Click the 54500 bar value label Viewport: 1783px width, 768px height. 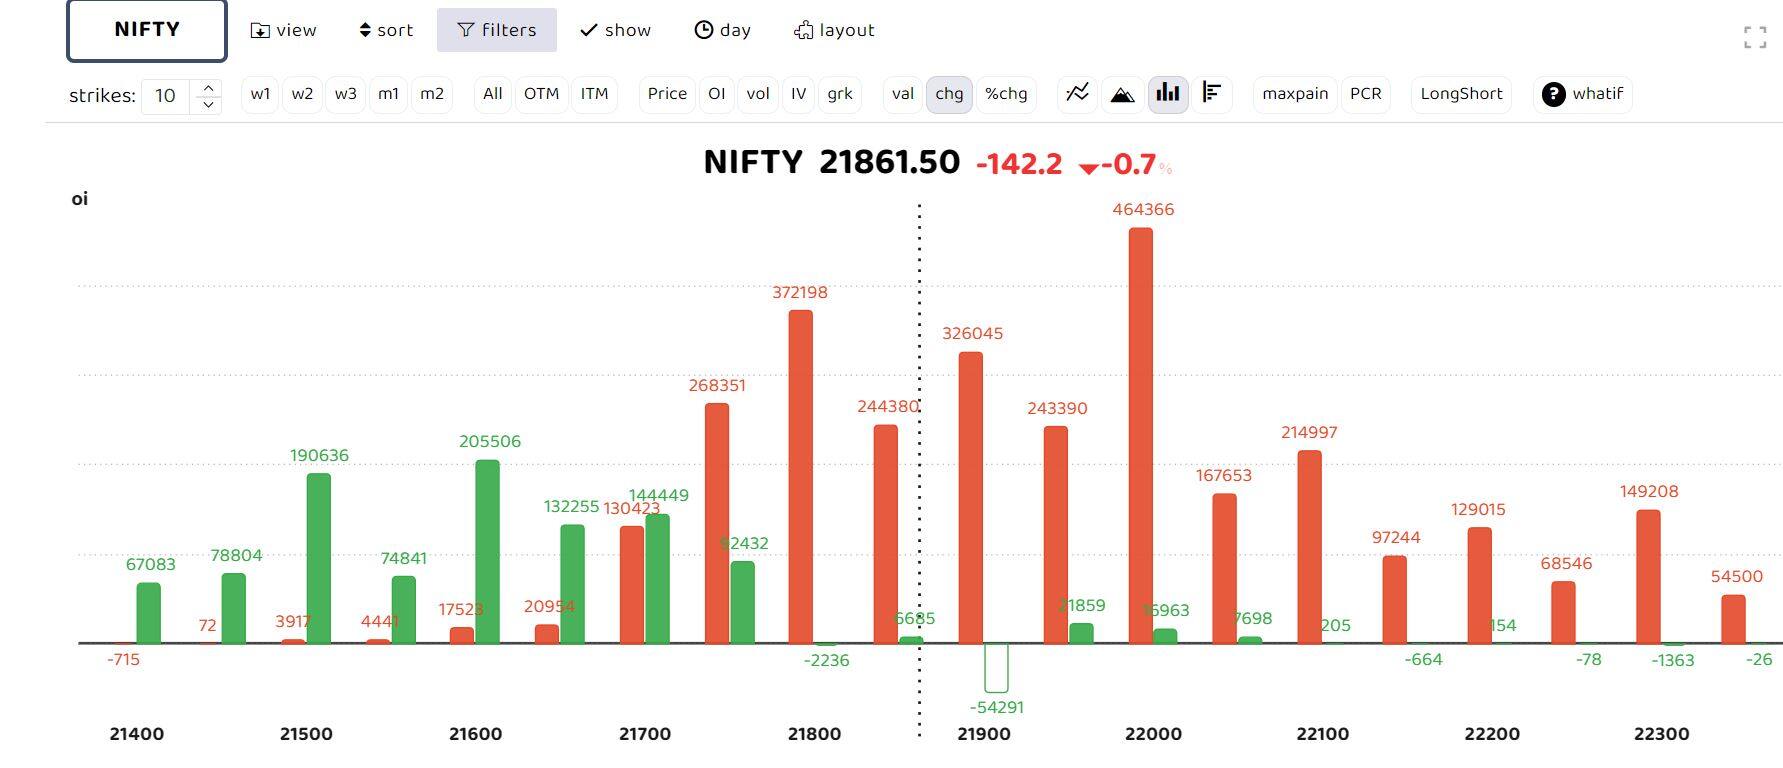[1737, 576]
